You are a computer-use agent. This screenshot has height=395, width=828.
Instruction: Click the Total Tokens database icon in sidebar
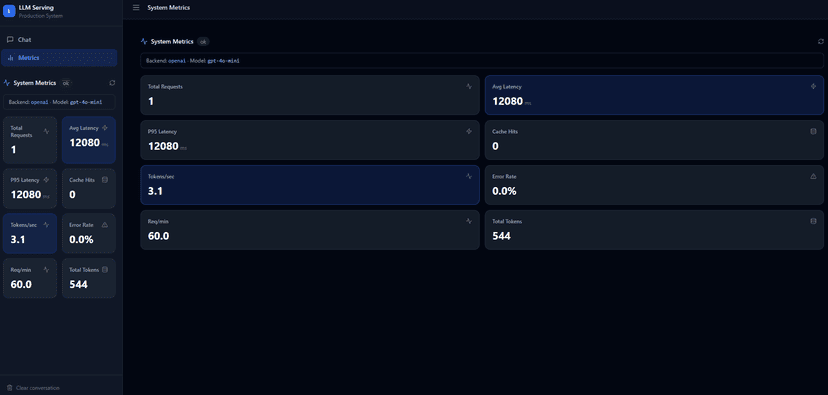point(105,269)
